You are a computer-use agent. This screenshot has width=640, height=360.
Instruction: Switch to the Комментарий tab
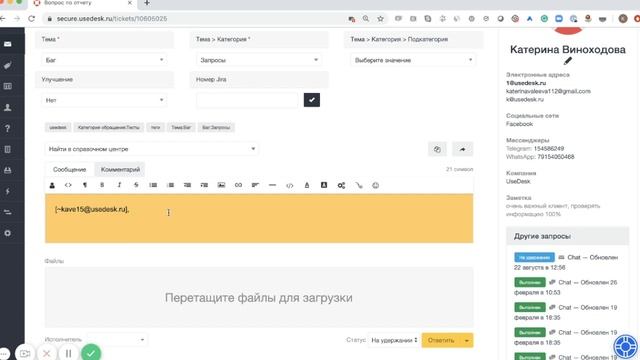[x=120, y=169]
